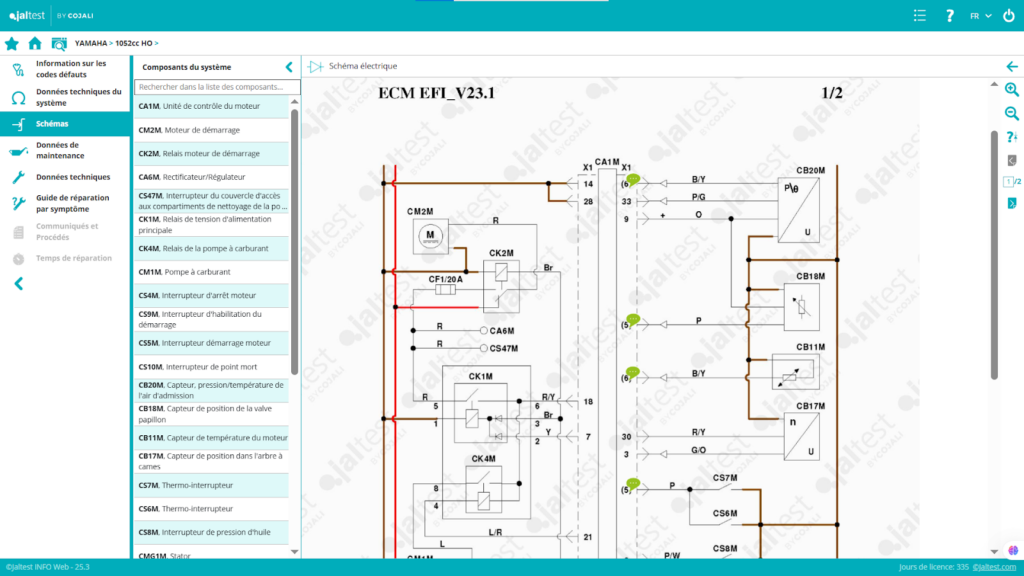The image size is (1024, 576).
Task: Collapse the Composants du système panel
Action: [289, 67]
